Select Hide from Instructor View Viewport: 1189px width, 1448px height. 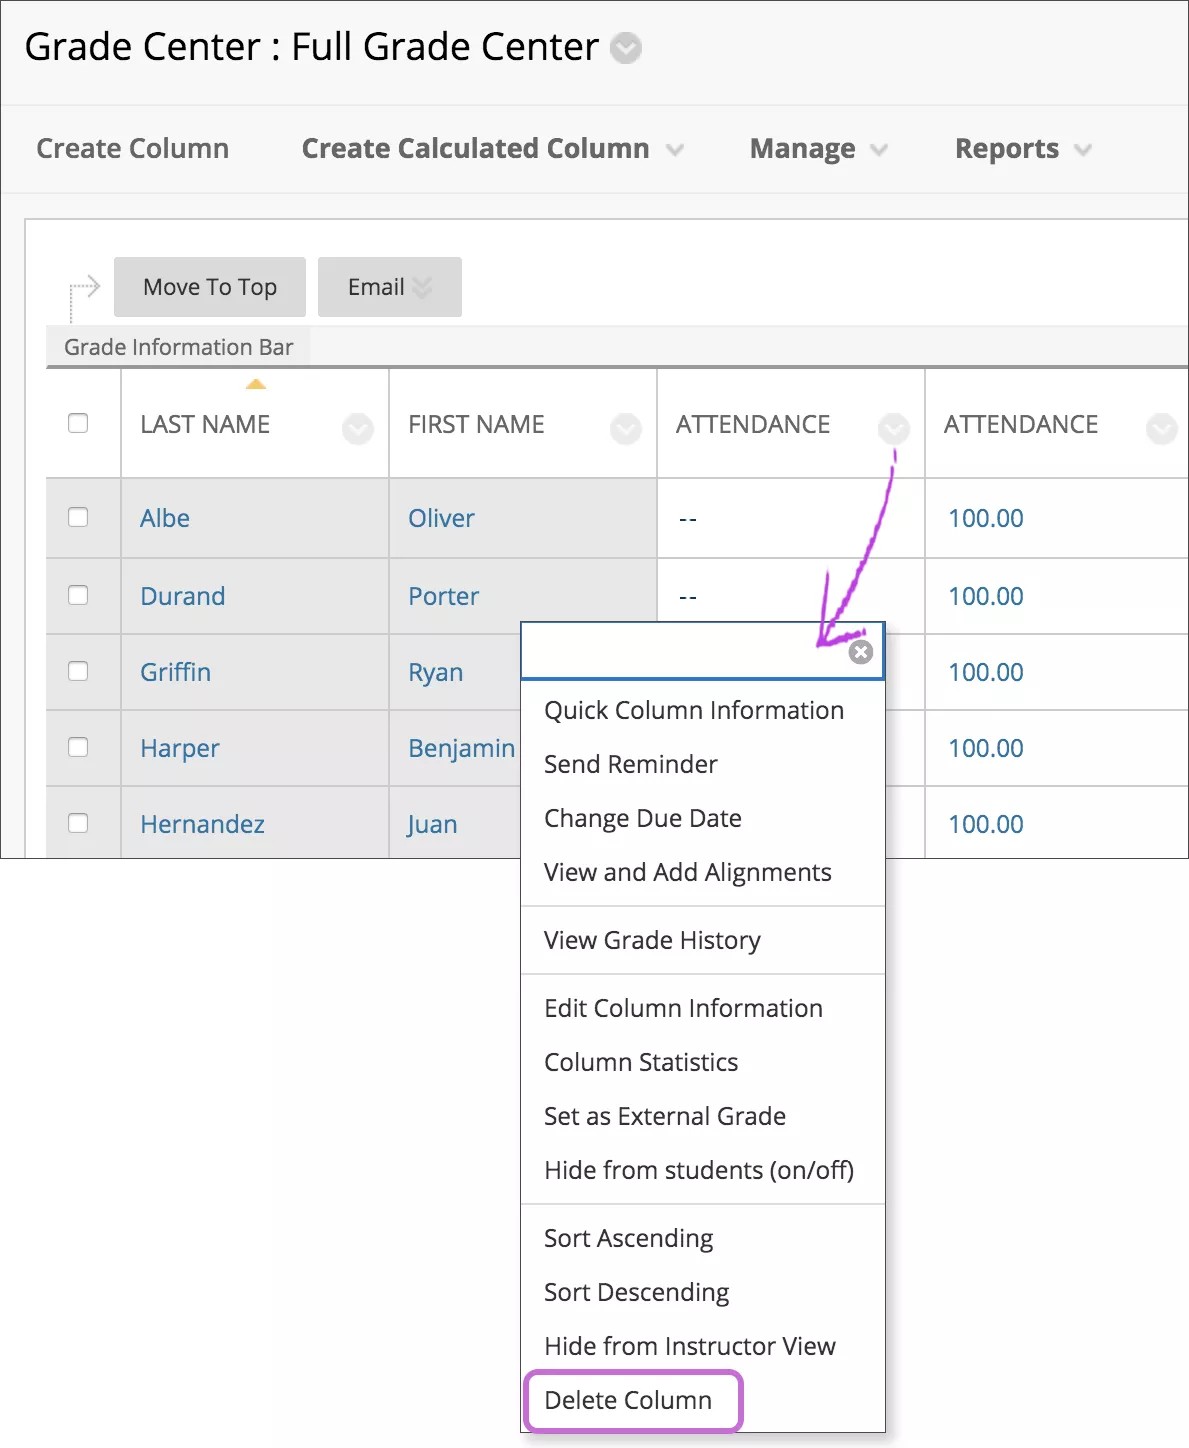pyautogui.click(x=689, y=1346)
